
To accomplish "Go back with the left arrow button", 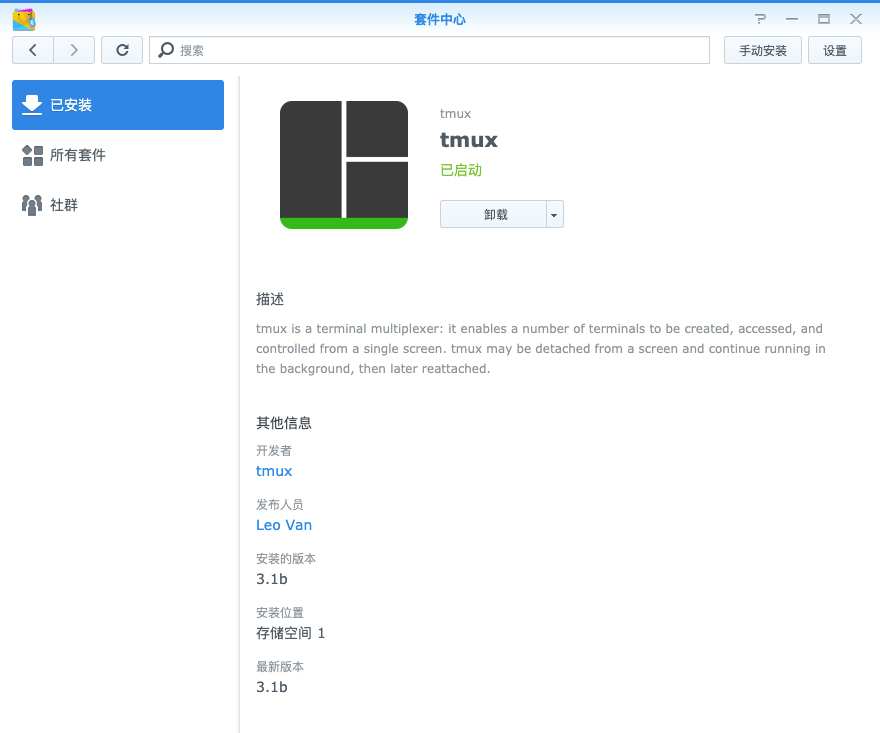I will click(x=33, y=50).
